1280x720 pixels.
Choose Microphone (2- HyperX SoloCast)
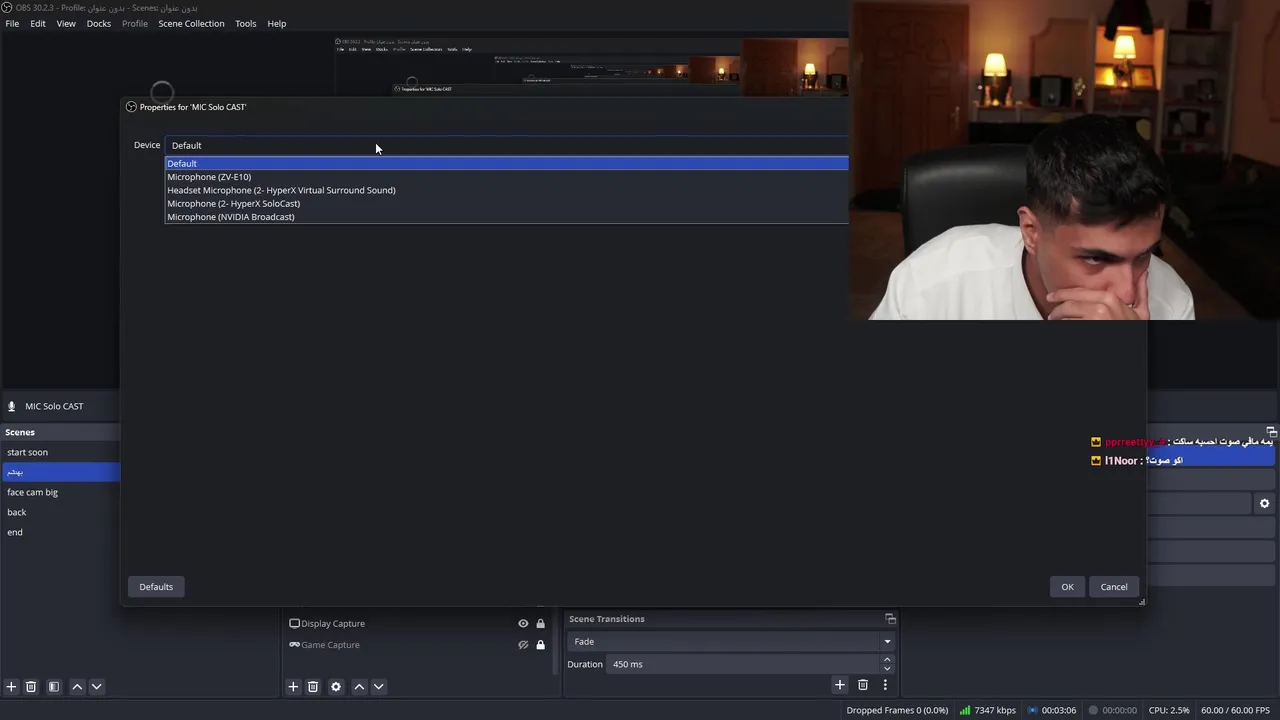(x=506, y=203)
